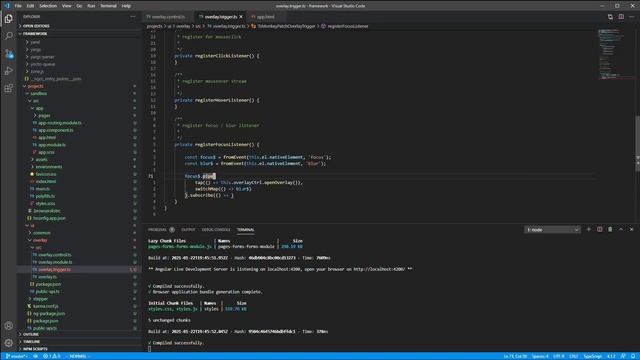Screen dimensions: 640x360
Task: Click the feedback icon in status bar
Action: 623,356
